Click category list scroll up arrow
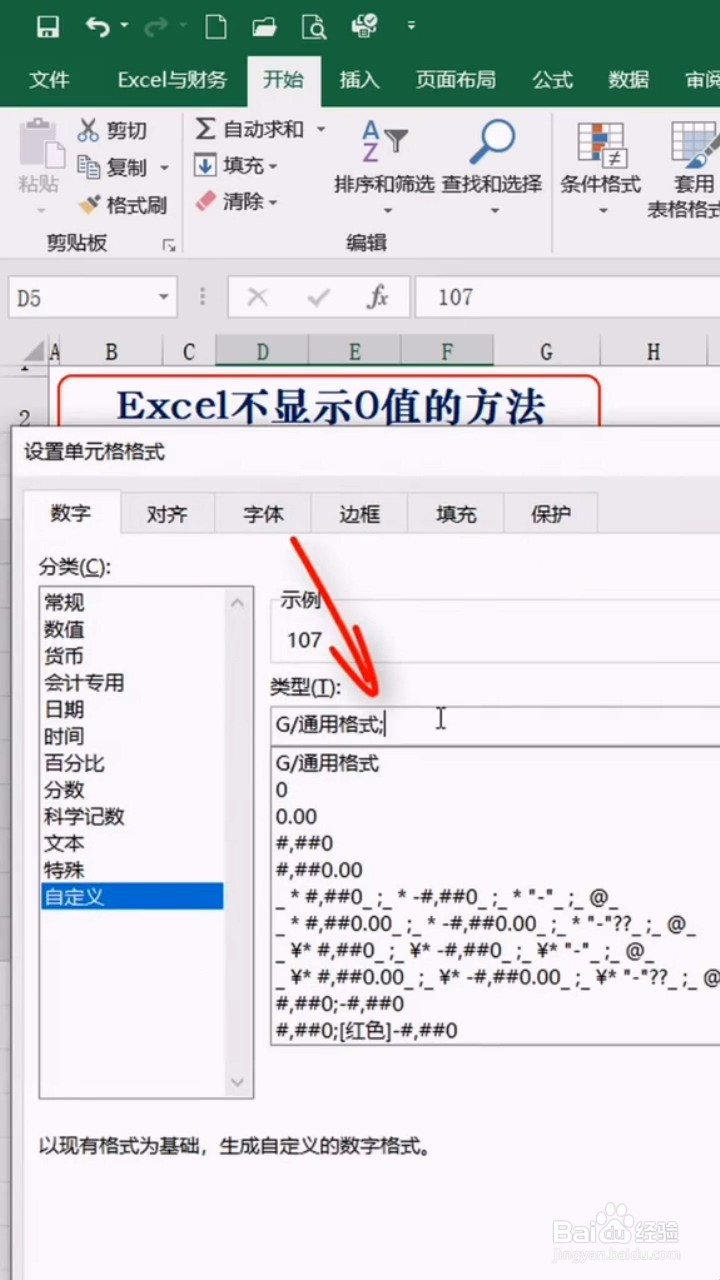The height and width of the screenshot is (1280, 720). pyautogui.click(x=237, y=602)
